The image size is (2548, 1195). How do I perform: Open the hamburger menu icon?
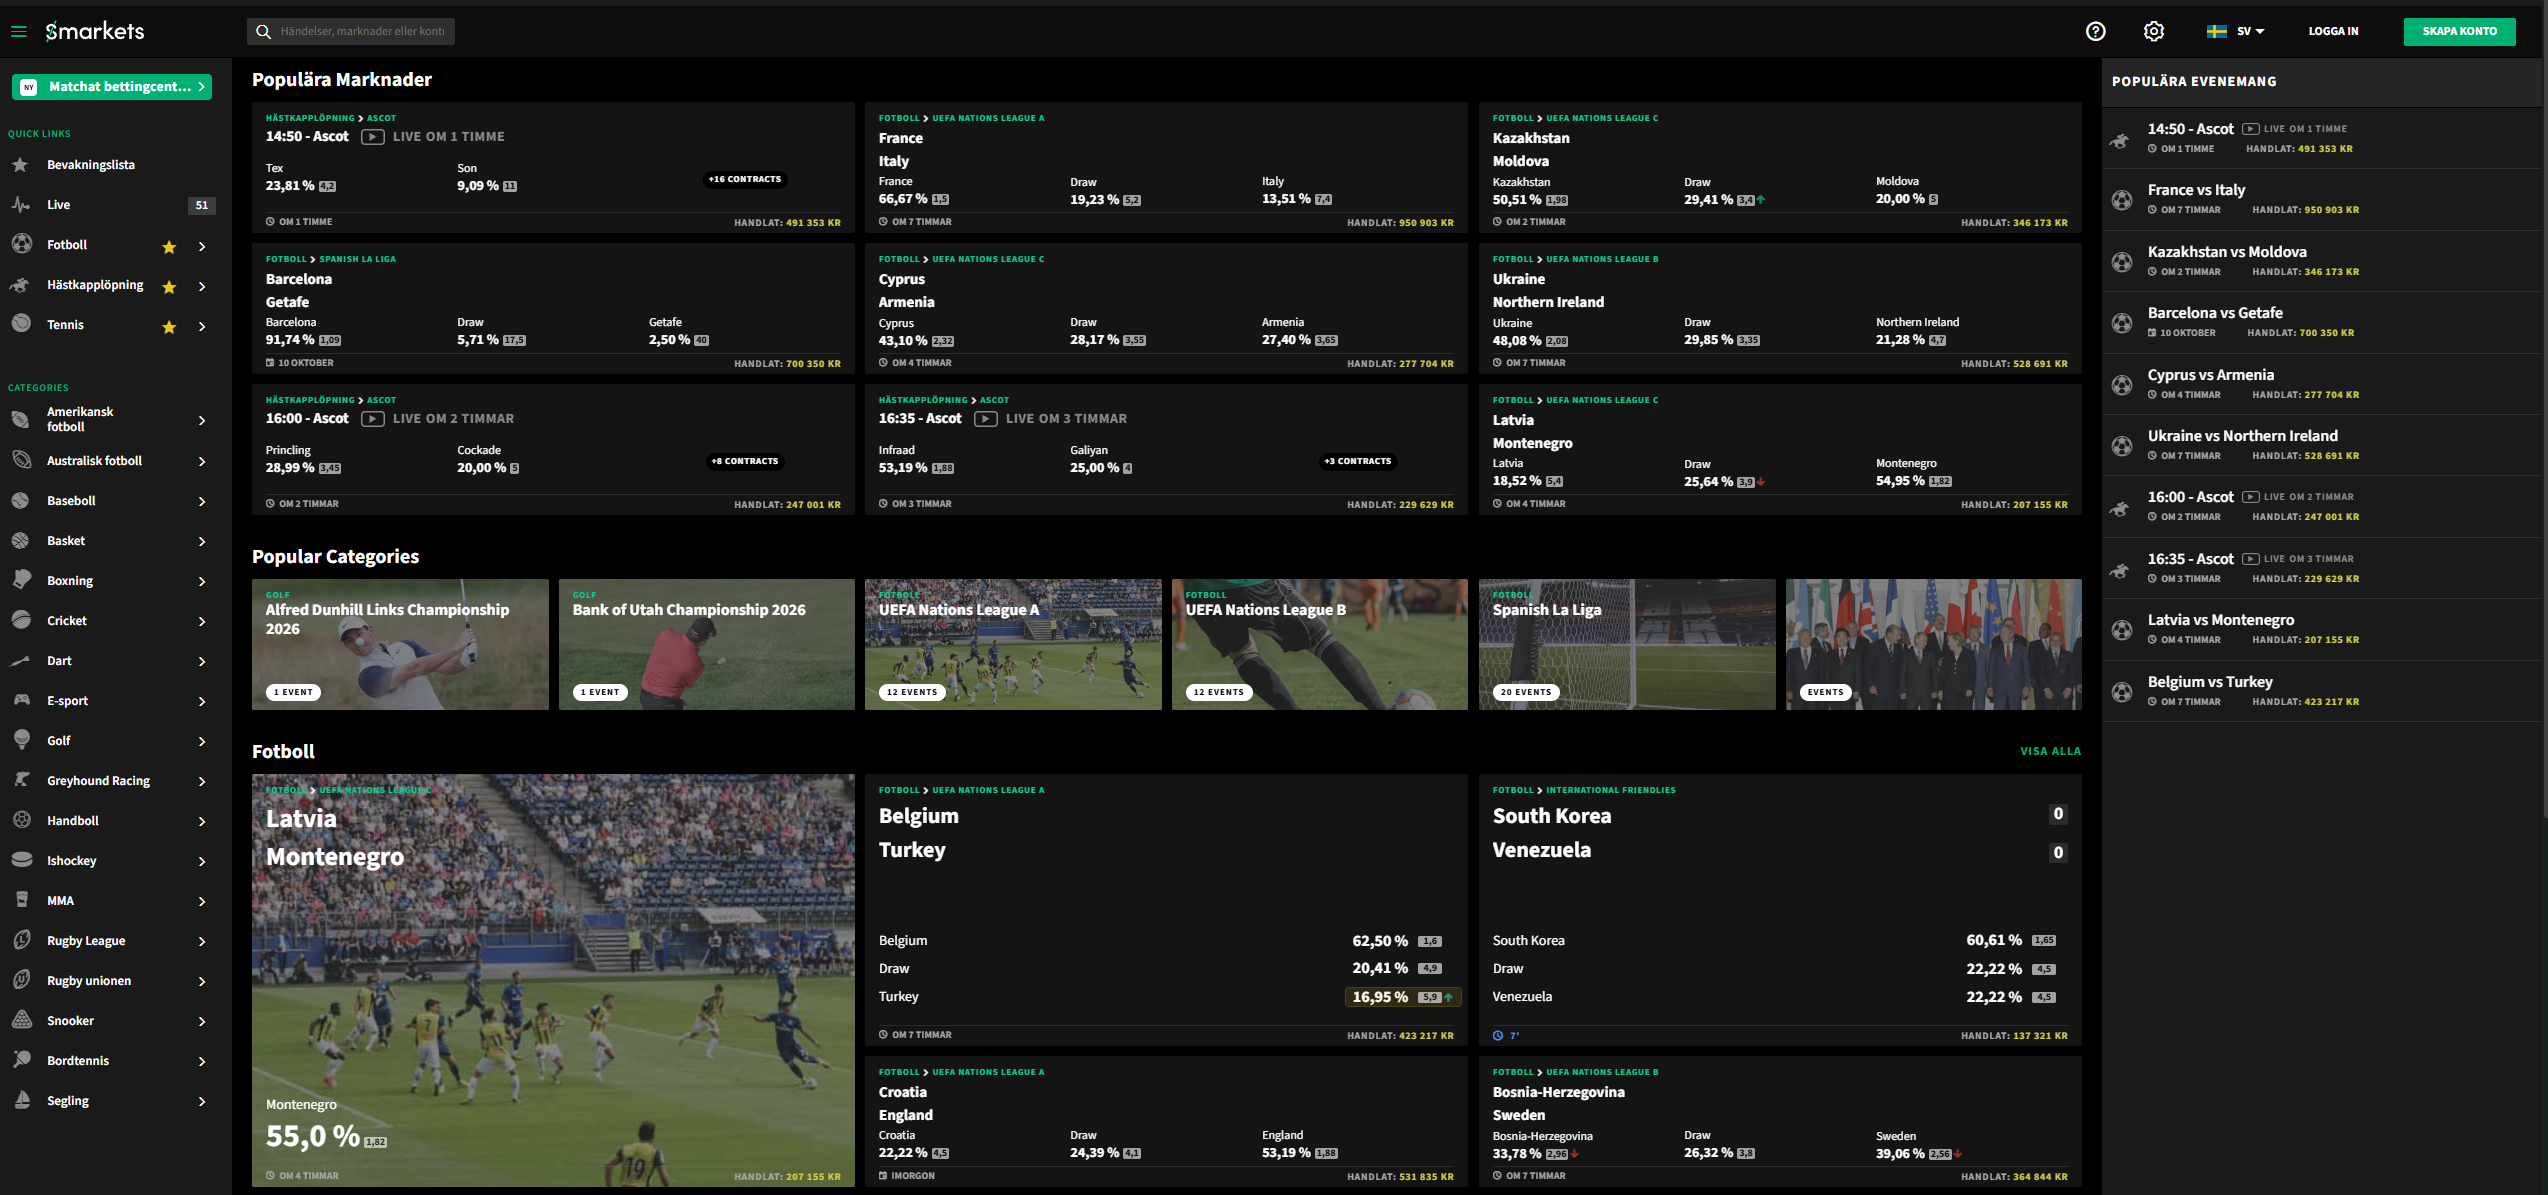[18, 31]
